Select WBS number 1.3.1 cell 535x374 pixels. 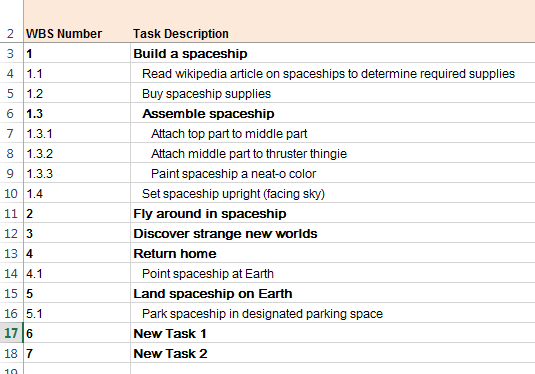tap(77, 133)
